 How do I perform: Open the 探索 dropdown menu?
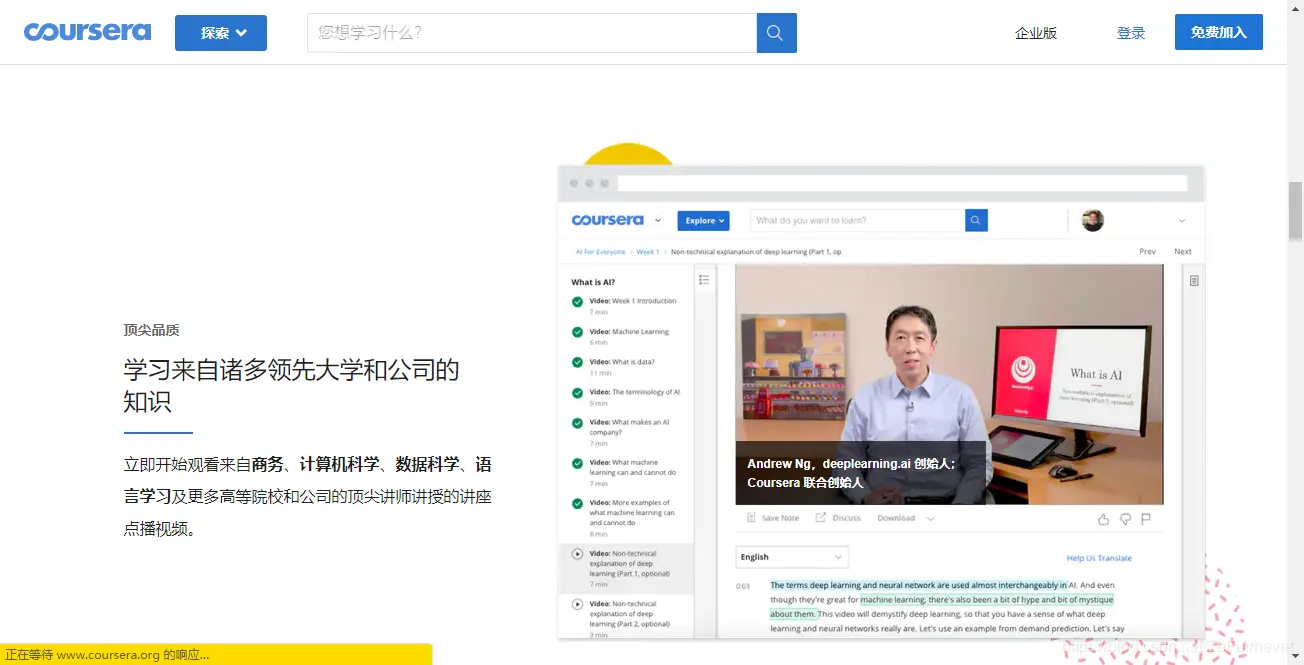220,32
